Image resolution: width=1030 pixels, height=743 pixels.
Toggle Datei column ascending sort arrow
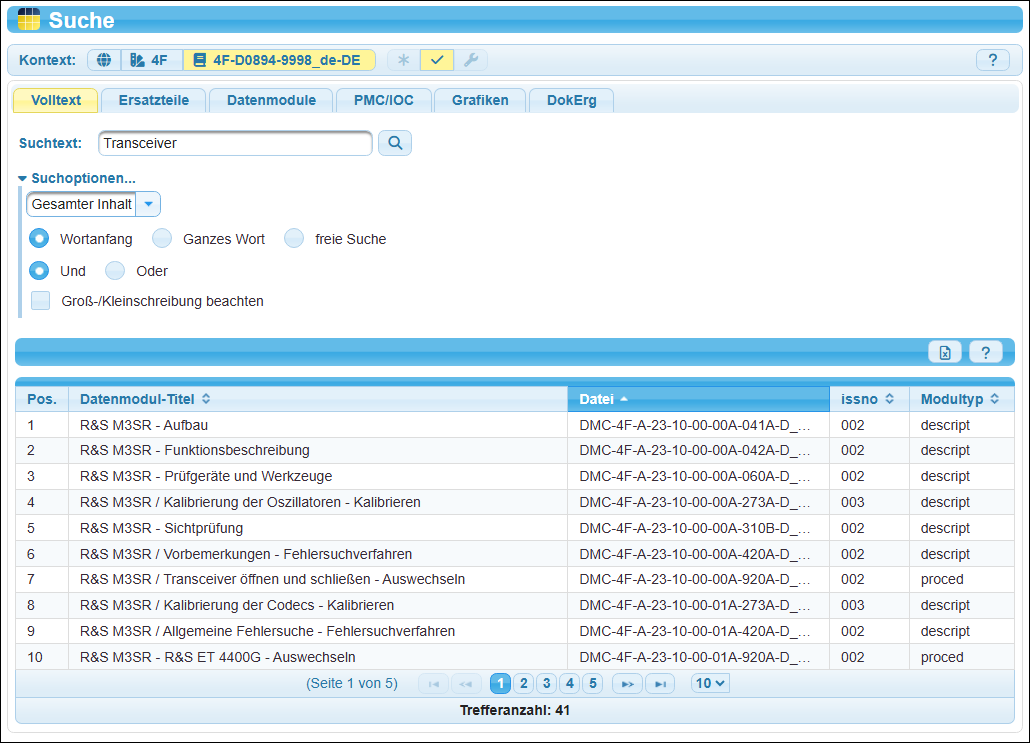point(624,399)
